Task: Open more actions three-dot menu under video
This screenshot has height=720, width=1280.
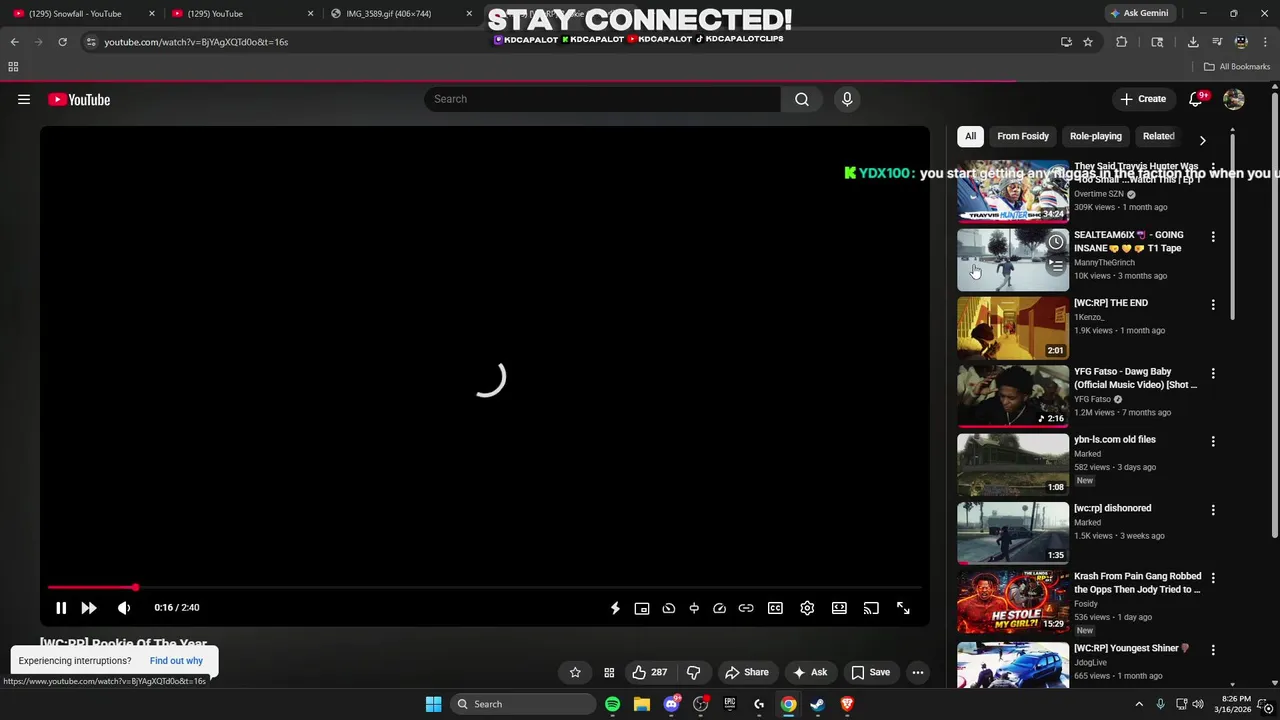Action: coord(918,672)
